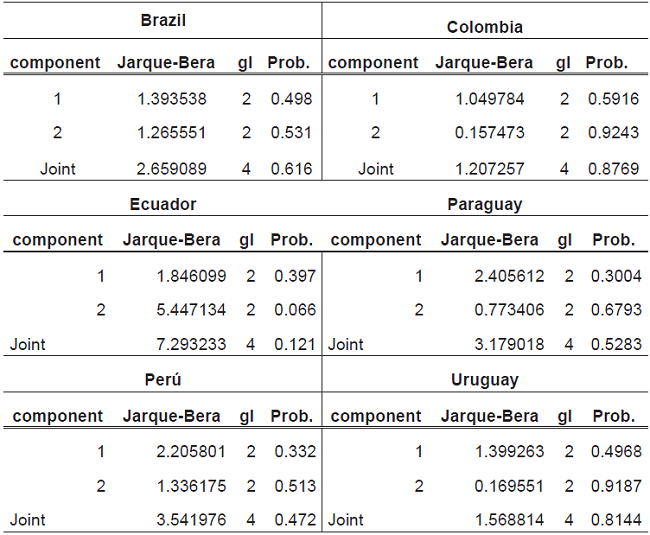The image size is (650, 535).
Task: Click Brazil's probability value 0.498
Action: (x=290, y=99)
